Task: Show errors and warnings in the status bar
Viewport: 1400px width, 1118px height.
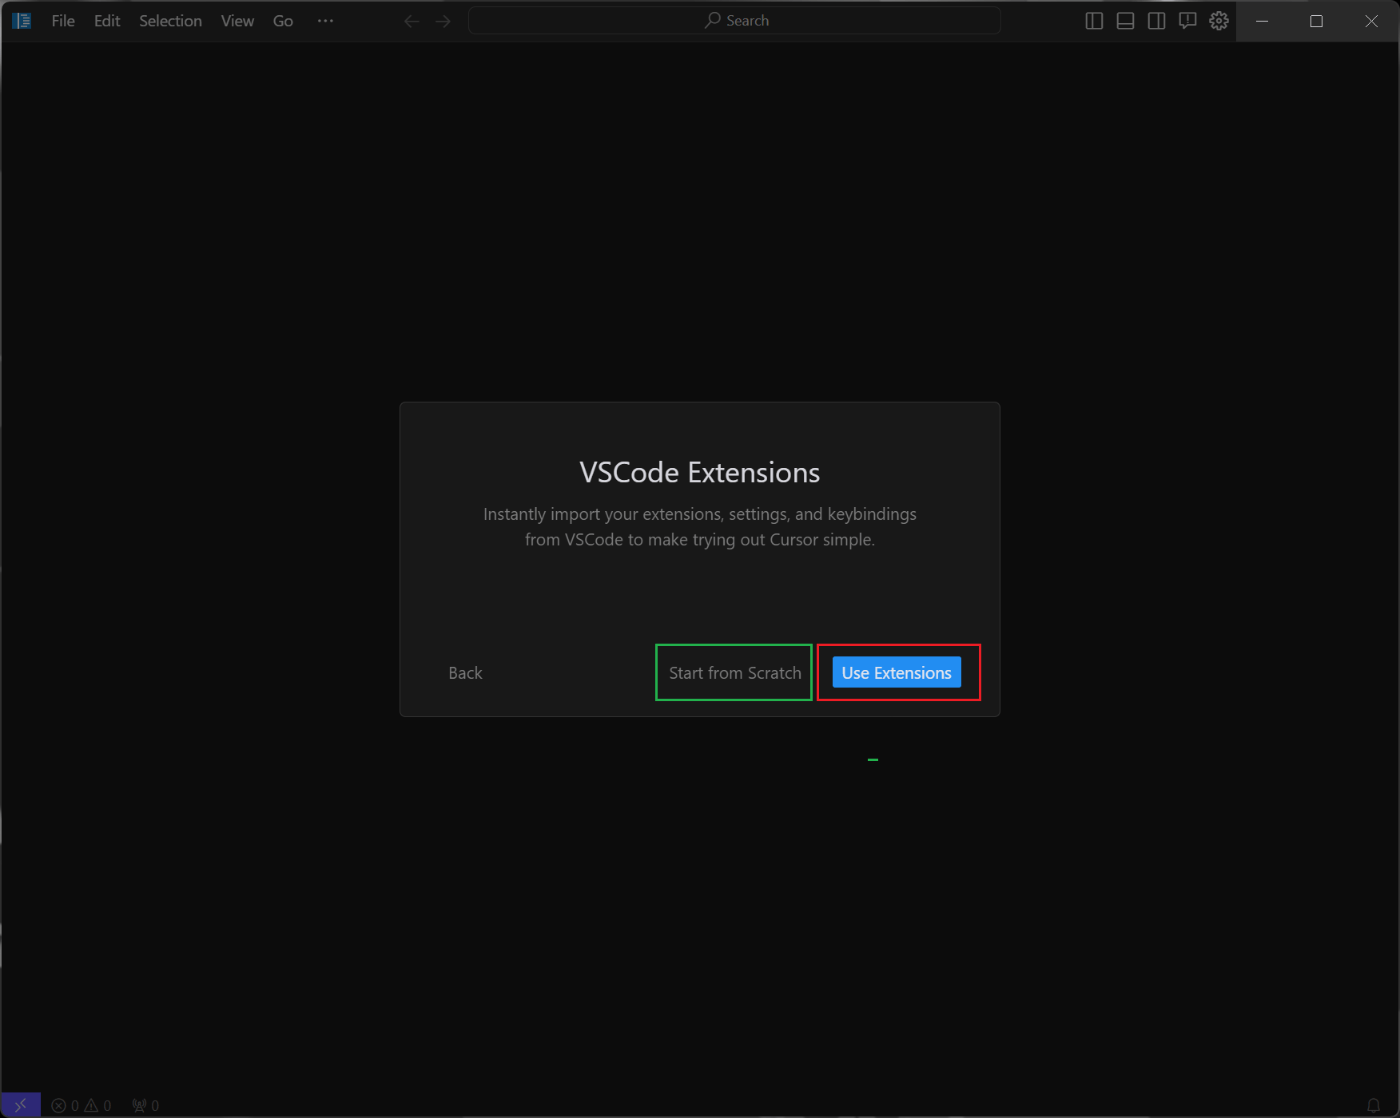Action: [x=82, y=1105]
